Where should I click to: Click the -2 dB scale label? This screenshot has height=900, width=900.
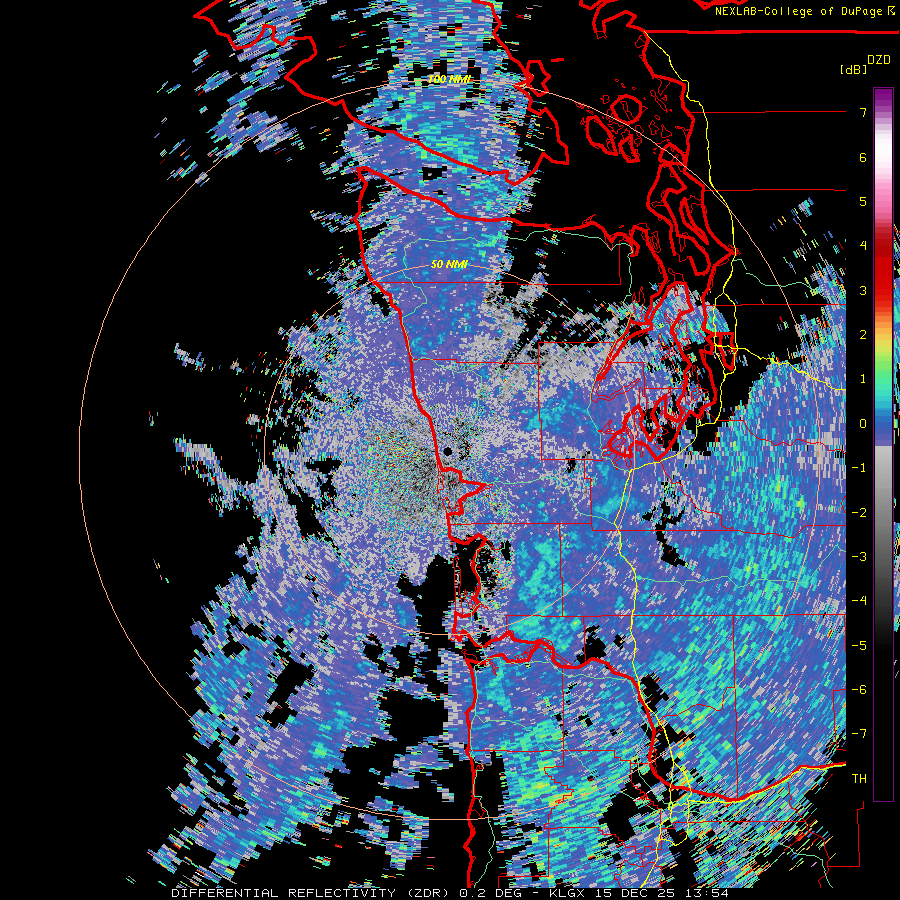click(x=859, y=512)
